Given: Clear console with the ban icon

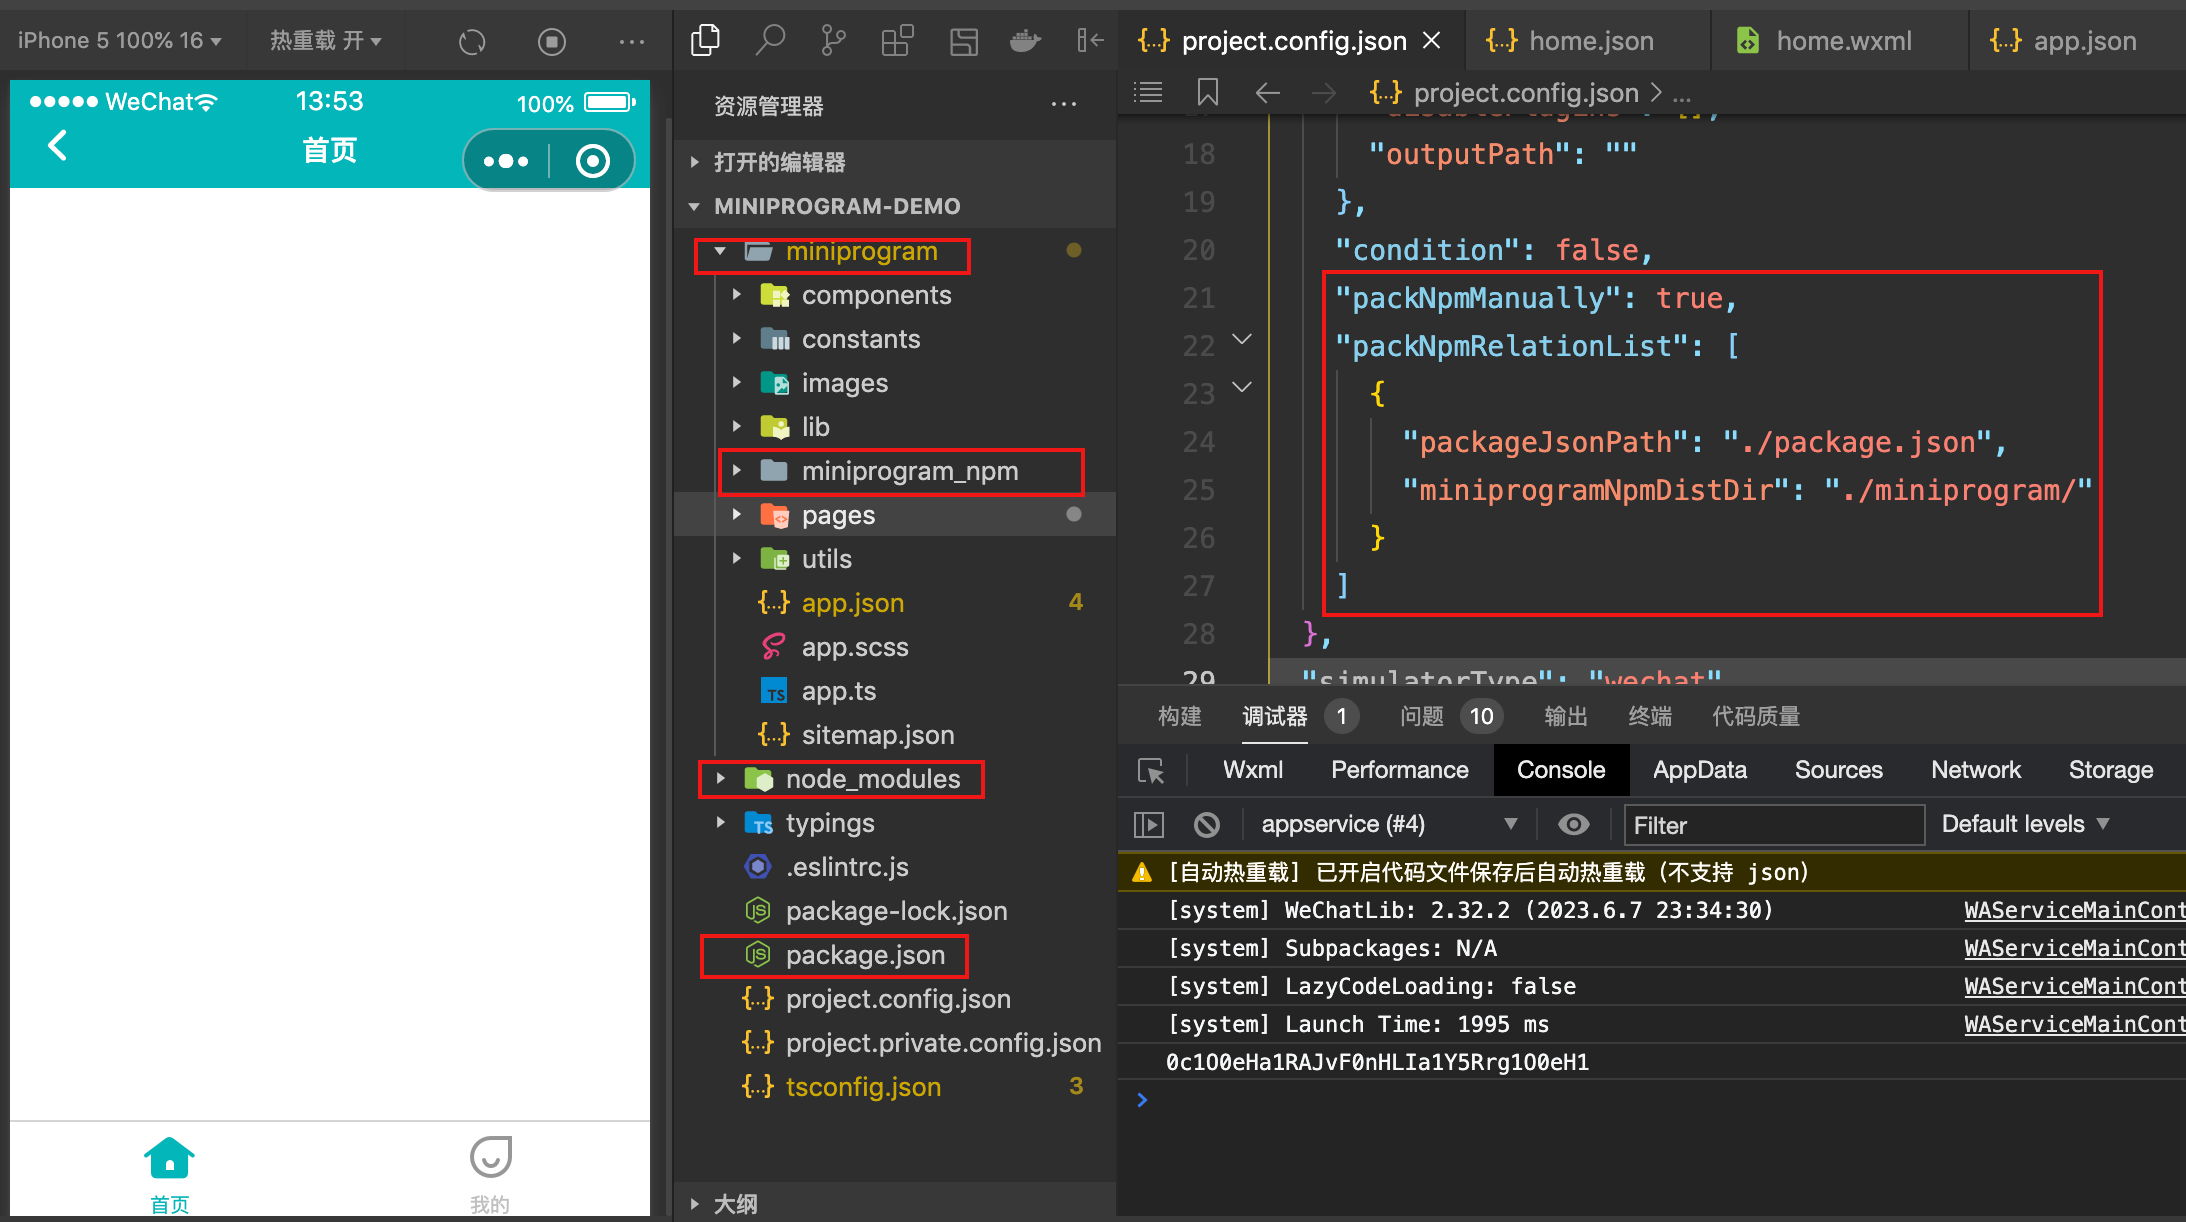Looking at the screenshot, I should point(1207,825).
